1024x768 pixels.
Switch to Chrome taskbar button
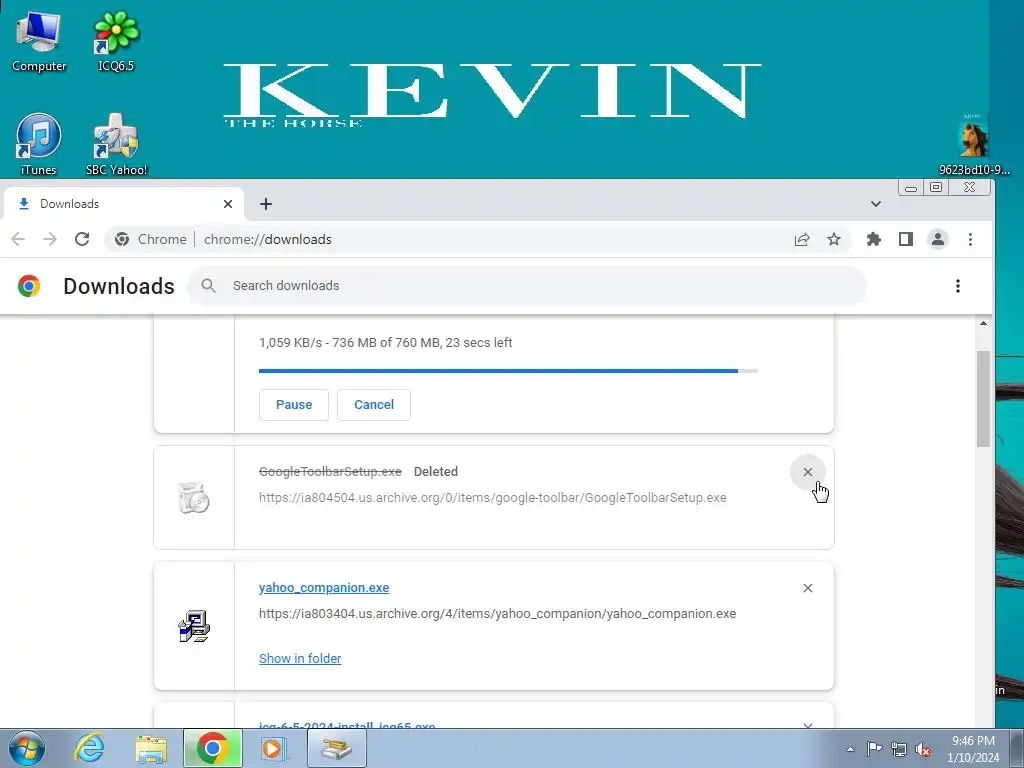coord(212,748)
